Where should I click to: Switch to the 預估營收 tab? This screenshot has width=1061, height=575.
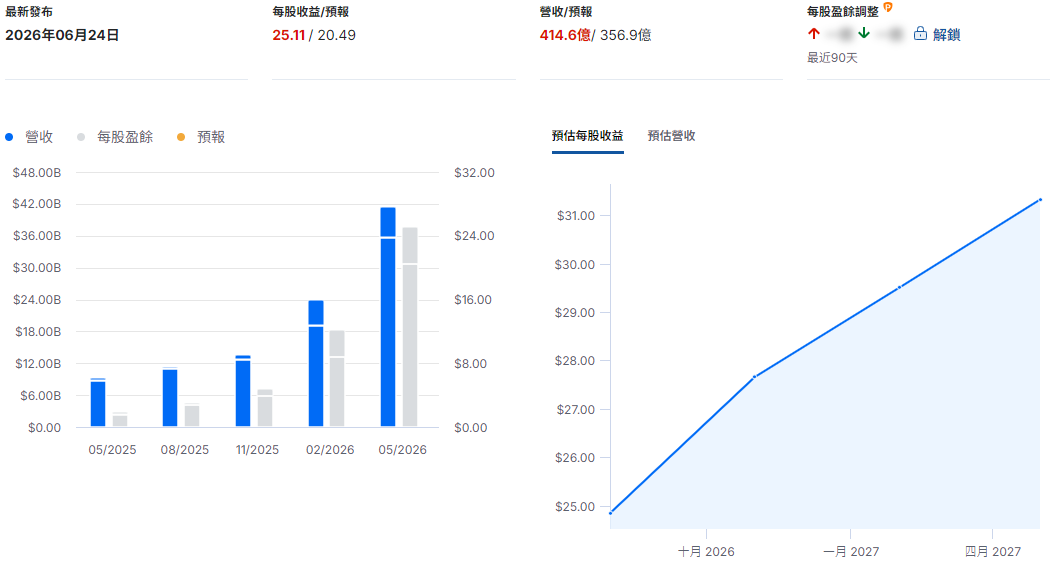(671, 135)
